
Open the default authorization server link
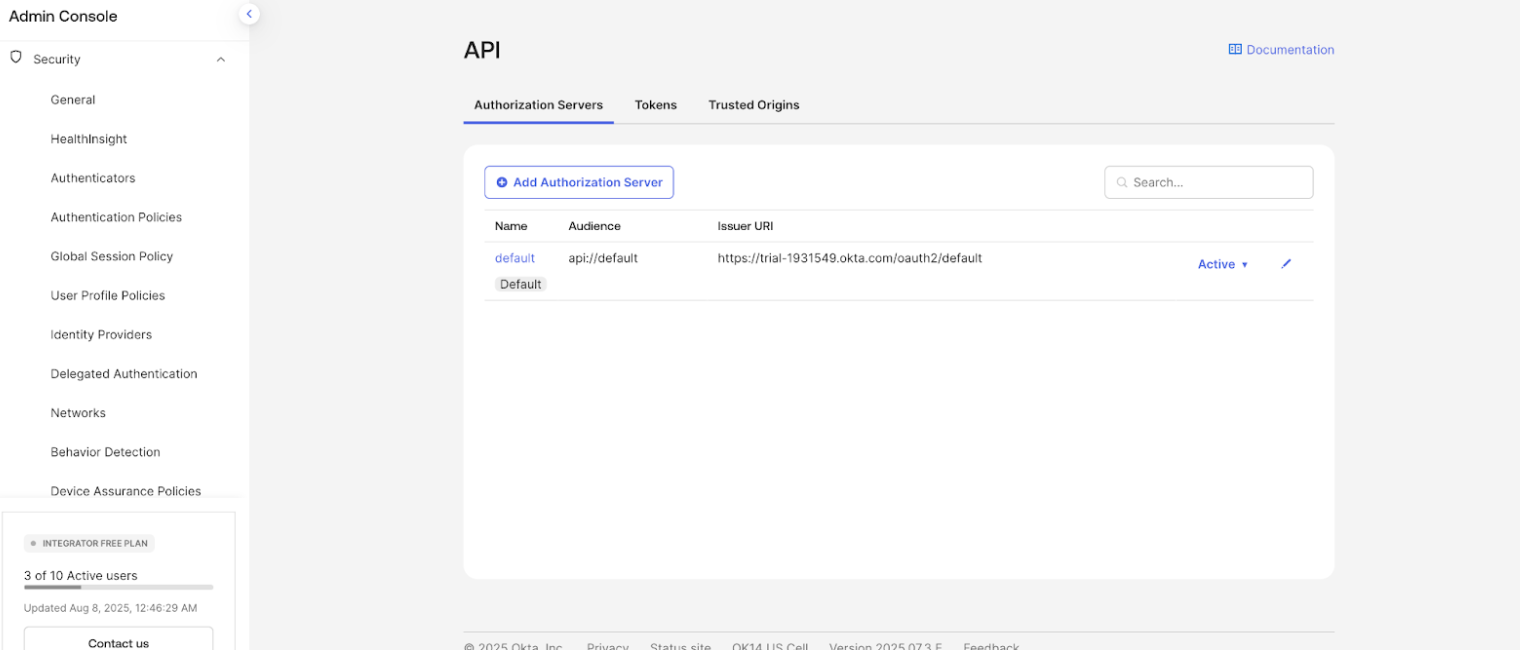tap(514, 258)
